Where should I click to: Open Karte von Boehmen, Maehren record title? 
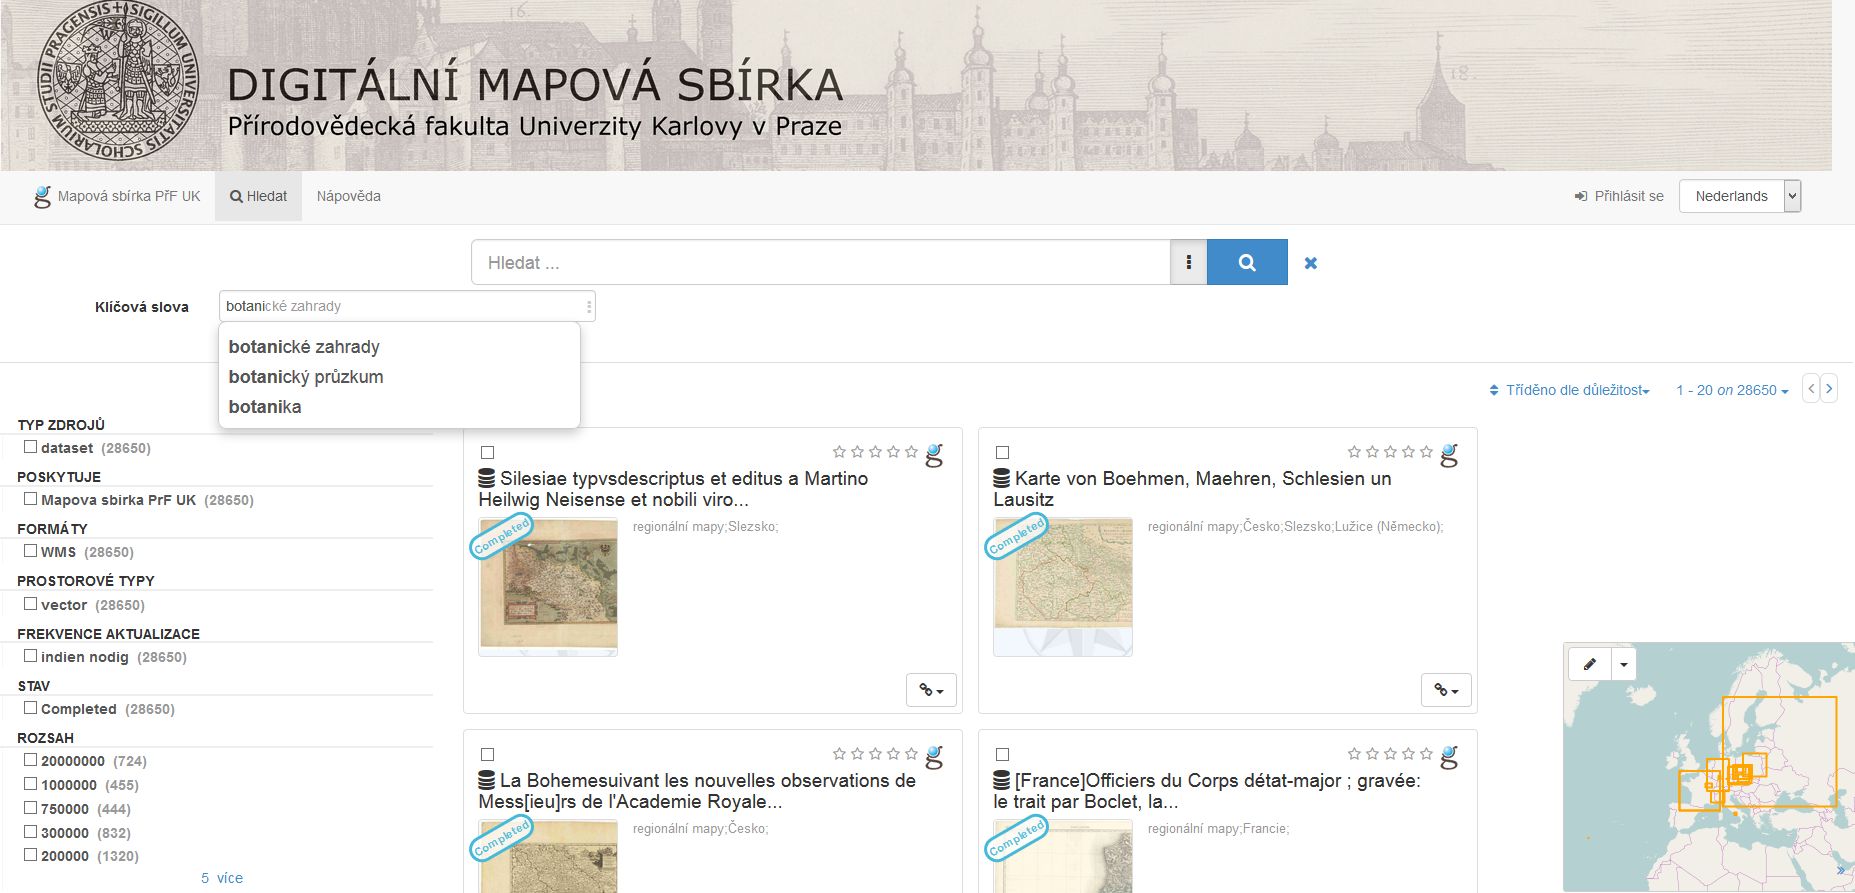1192,489
